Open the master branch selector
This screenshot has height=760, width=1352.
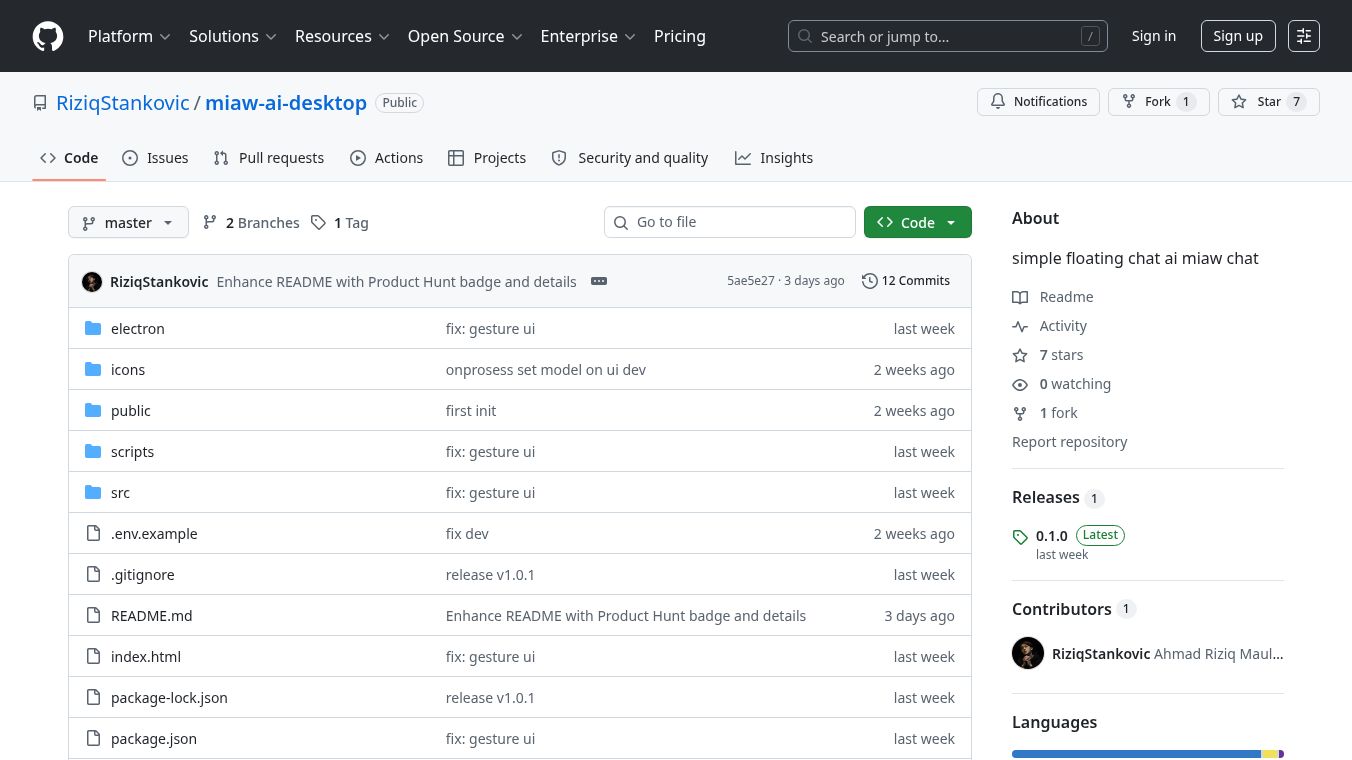click(x=128, y=222)
